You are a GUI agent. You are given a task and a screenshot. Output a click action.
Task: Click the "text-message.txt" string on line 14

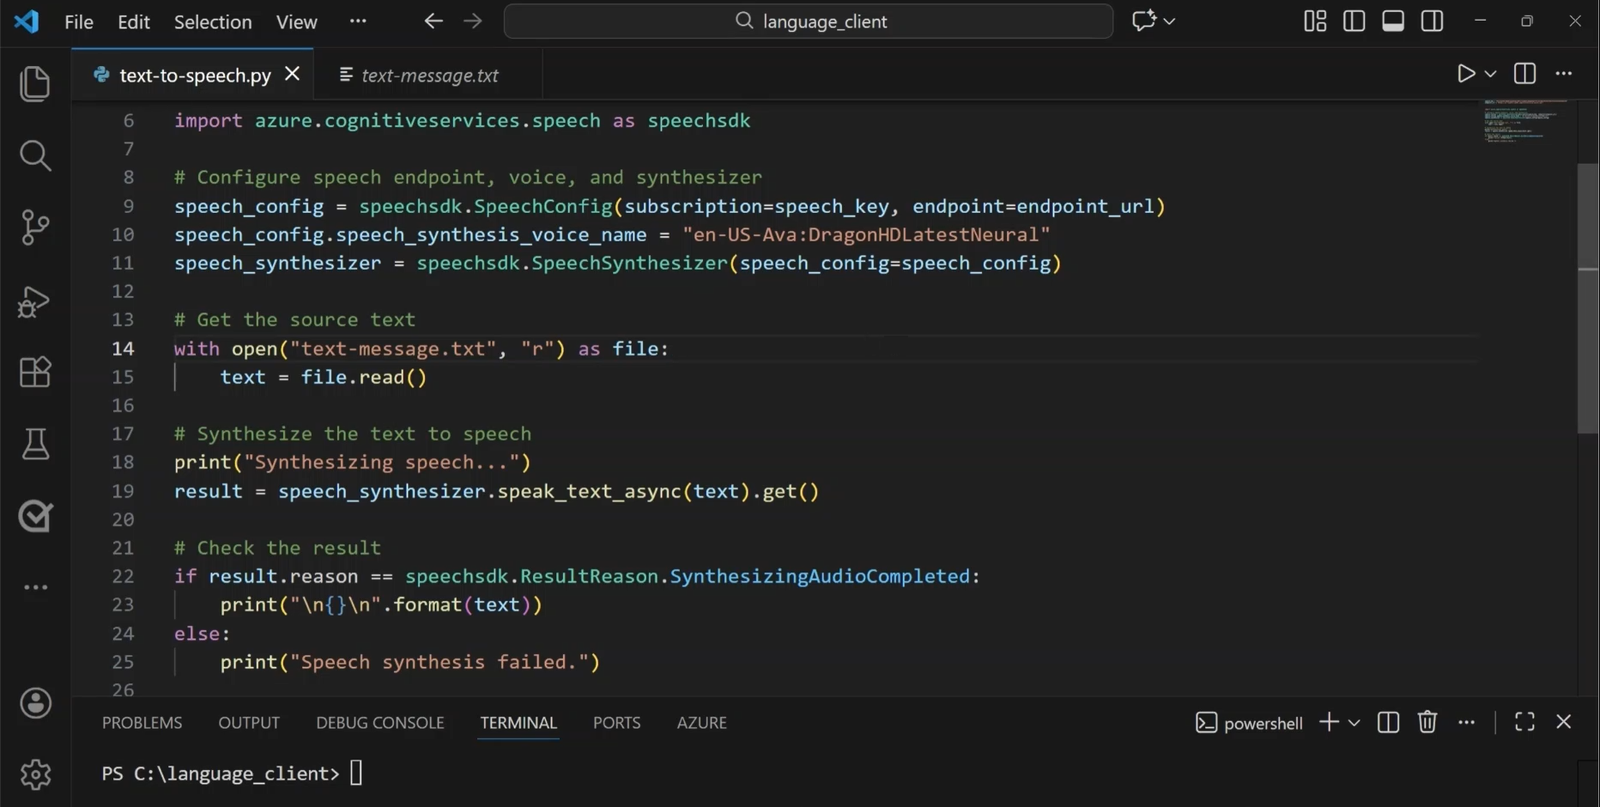[x=393, y=348]
